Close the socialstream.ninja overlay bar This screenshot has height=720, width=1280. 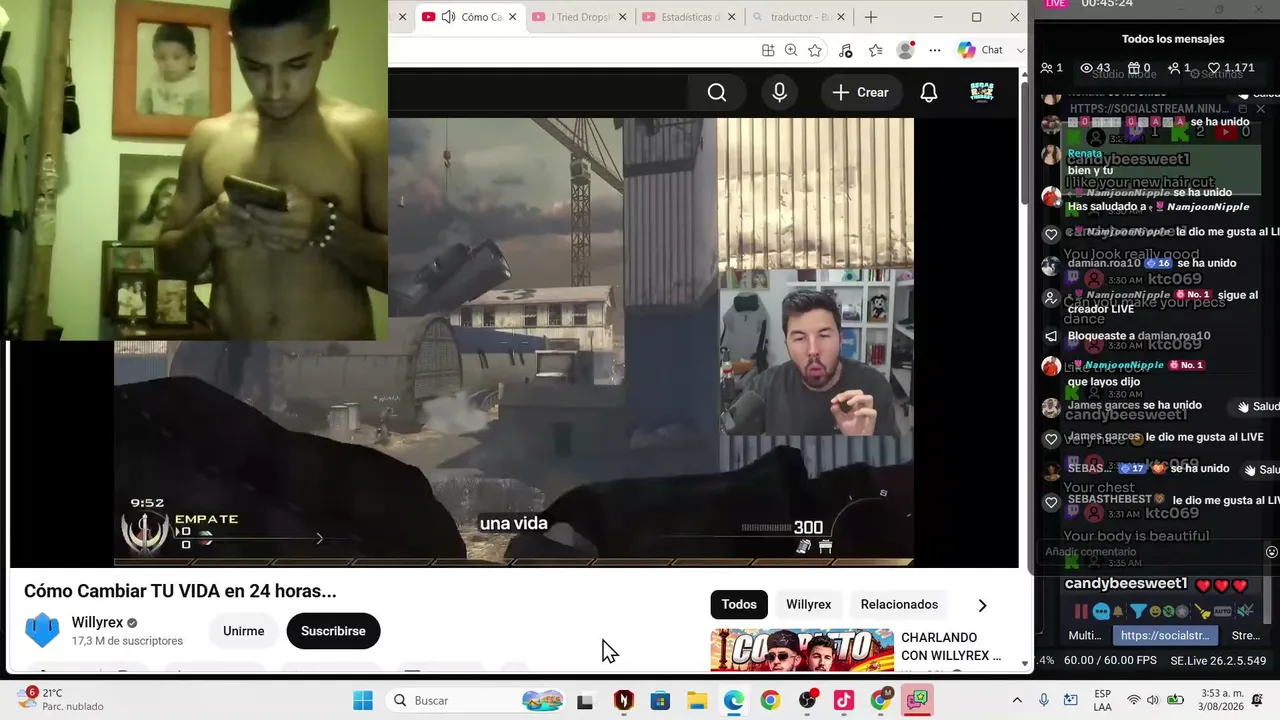coord(1260,109)
